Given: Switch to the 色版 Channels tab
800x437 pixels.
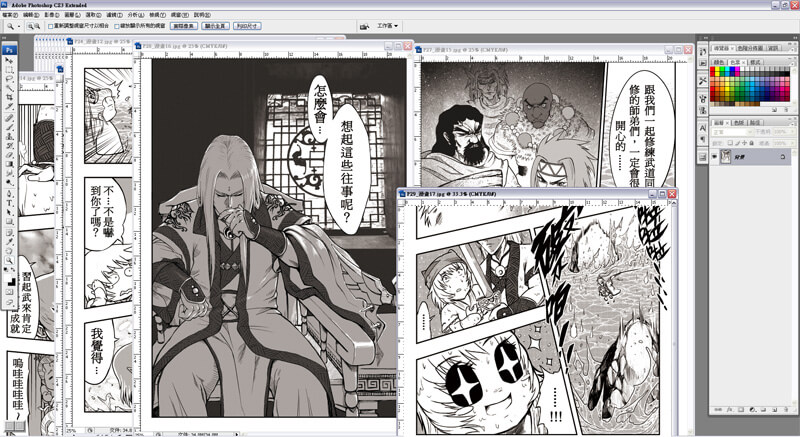Looking at the screenshot, I should [739, 123].
